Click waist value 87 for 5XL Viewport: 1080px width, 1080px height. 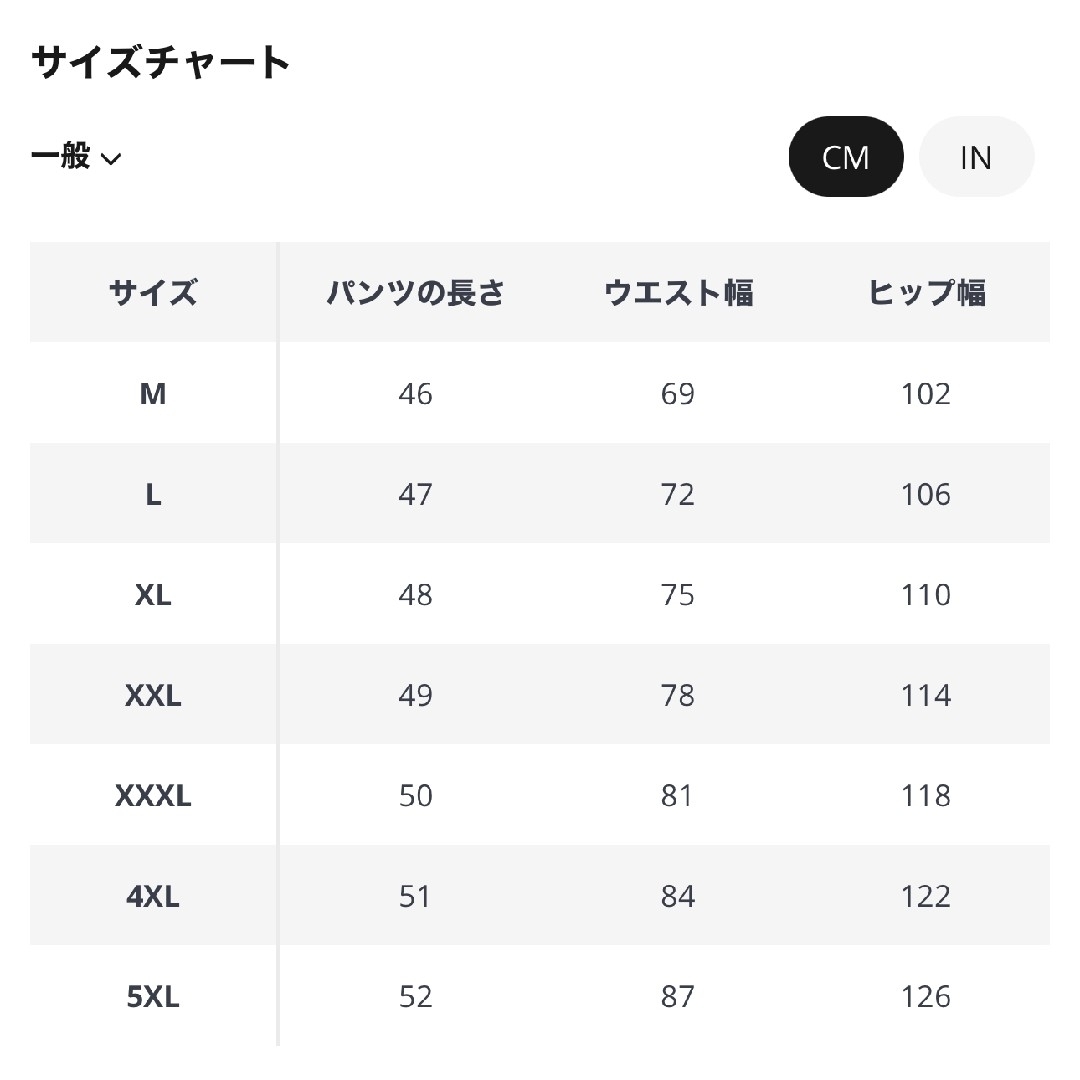678,997
